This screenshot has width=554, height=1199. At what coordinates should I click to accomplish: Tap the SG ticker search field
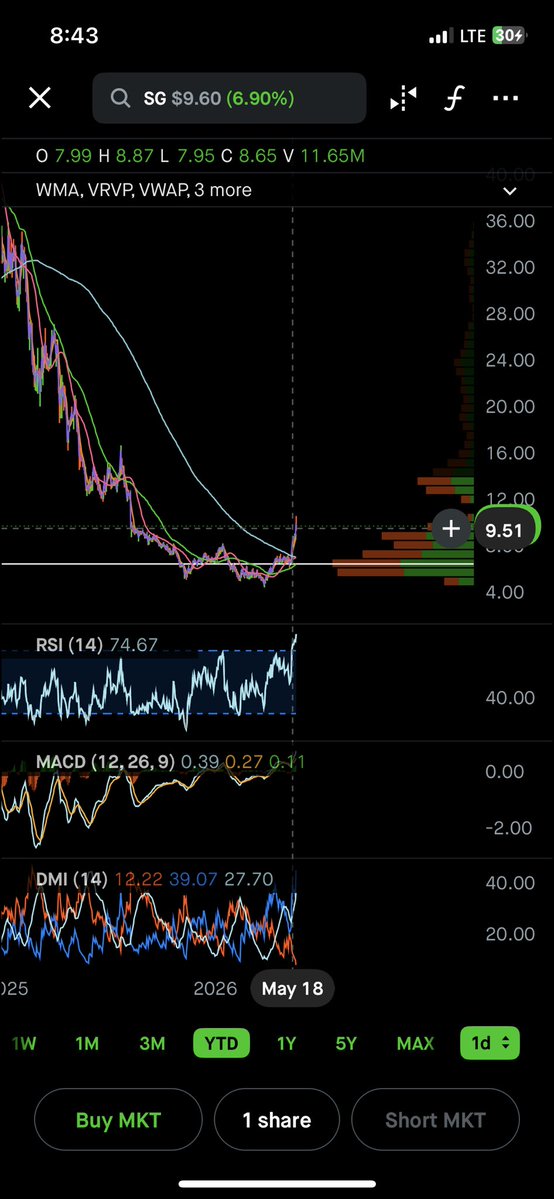pos(229,98)
